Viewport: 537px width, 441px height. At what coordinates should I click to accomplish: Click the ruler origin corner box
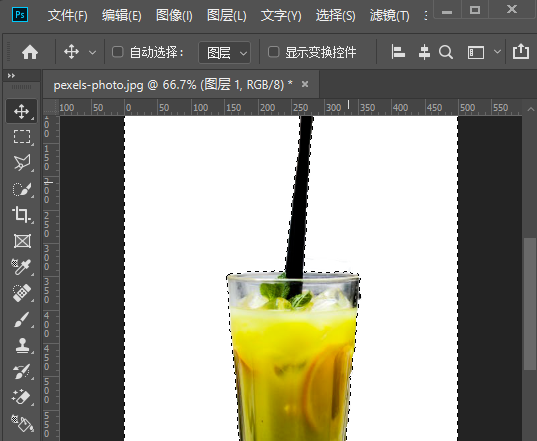tap(51, 108)
